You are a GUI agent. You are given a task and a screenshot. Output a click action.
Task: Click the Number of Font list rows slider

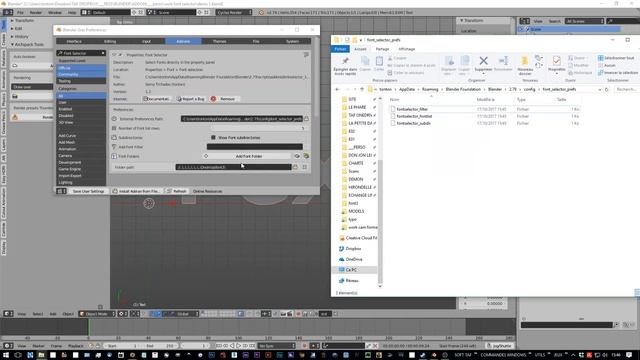(258, 128)
